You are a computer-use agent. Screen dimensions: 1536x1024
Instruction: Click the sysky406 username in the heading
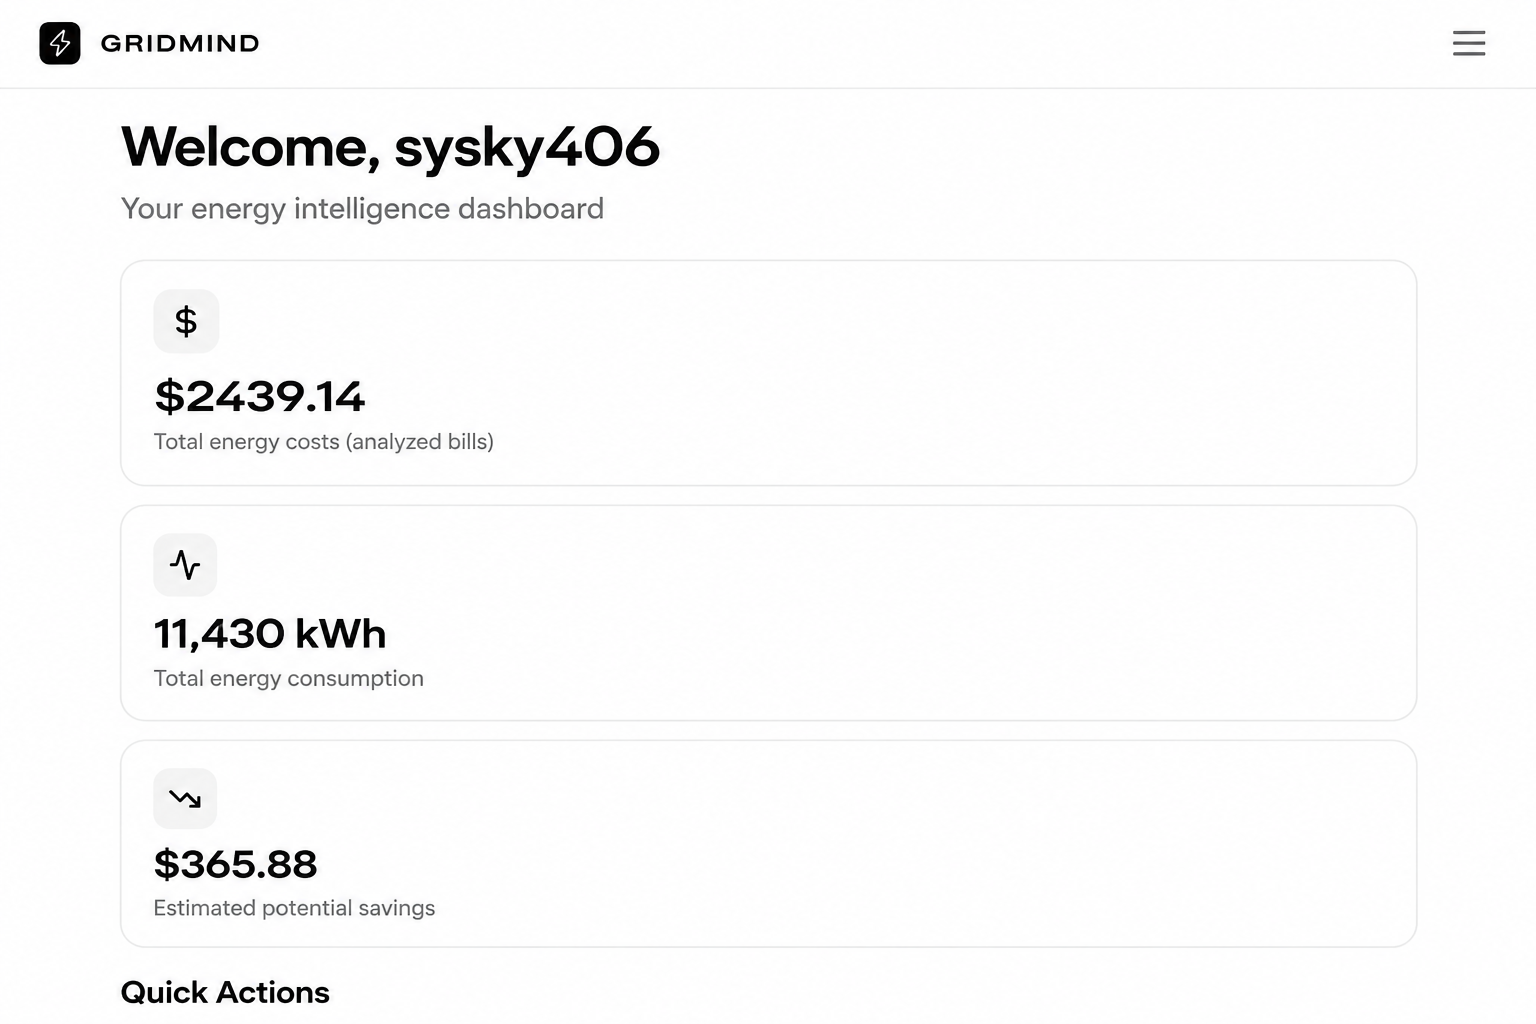(527, 148)
